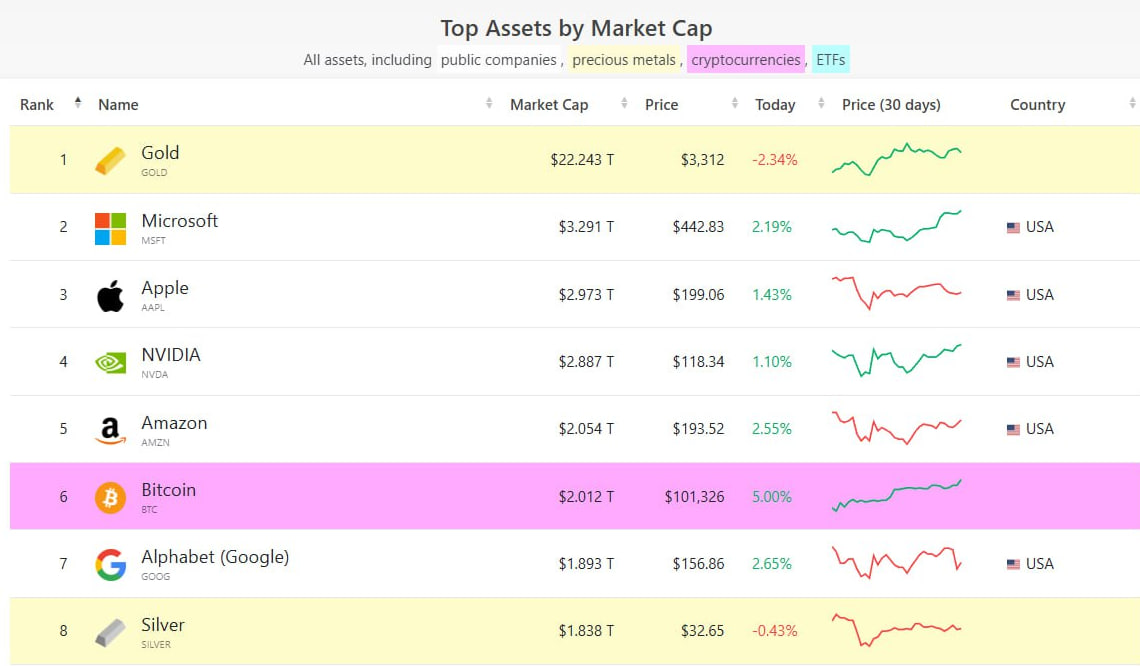Sort by Today column header
The height and width of the screenshot is (666, 1140).
[x=775, y=105]
